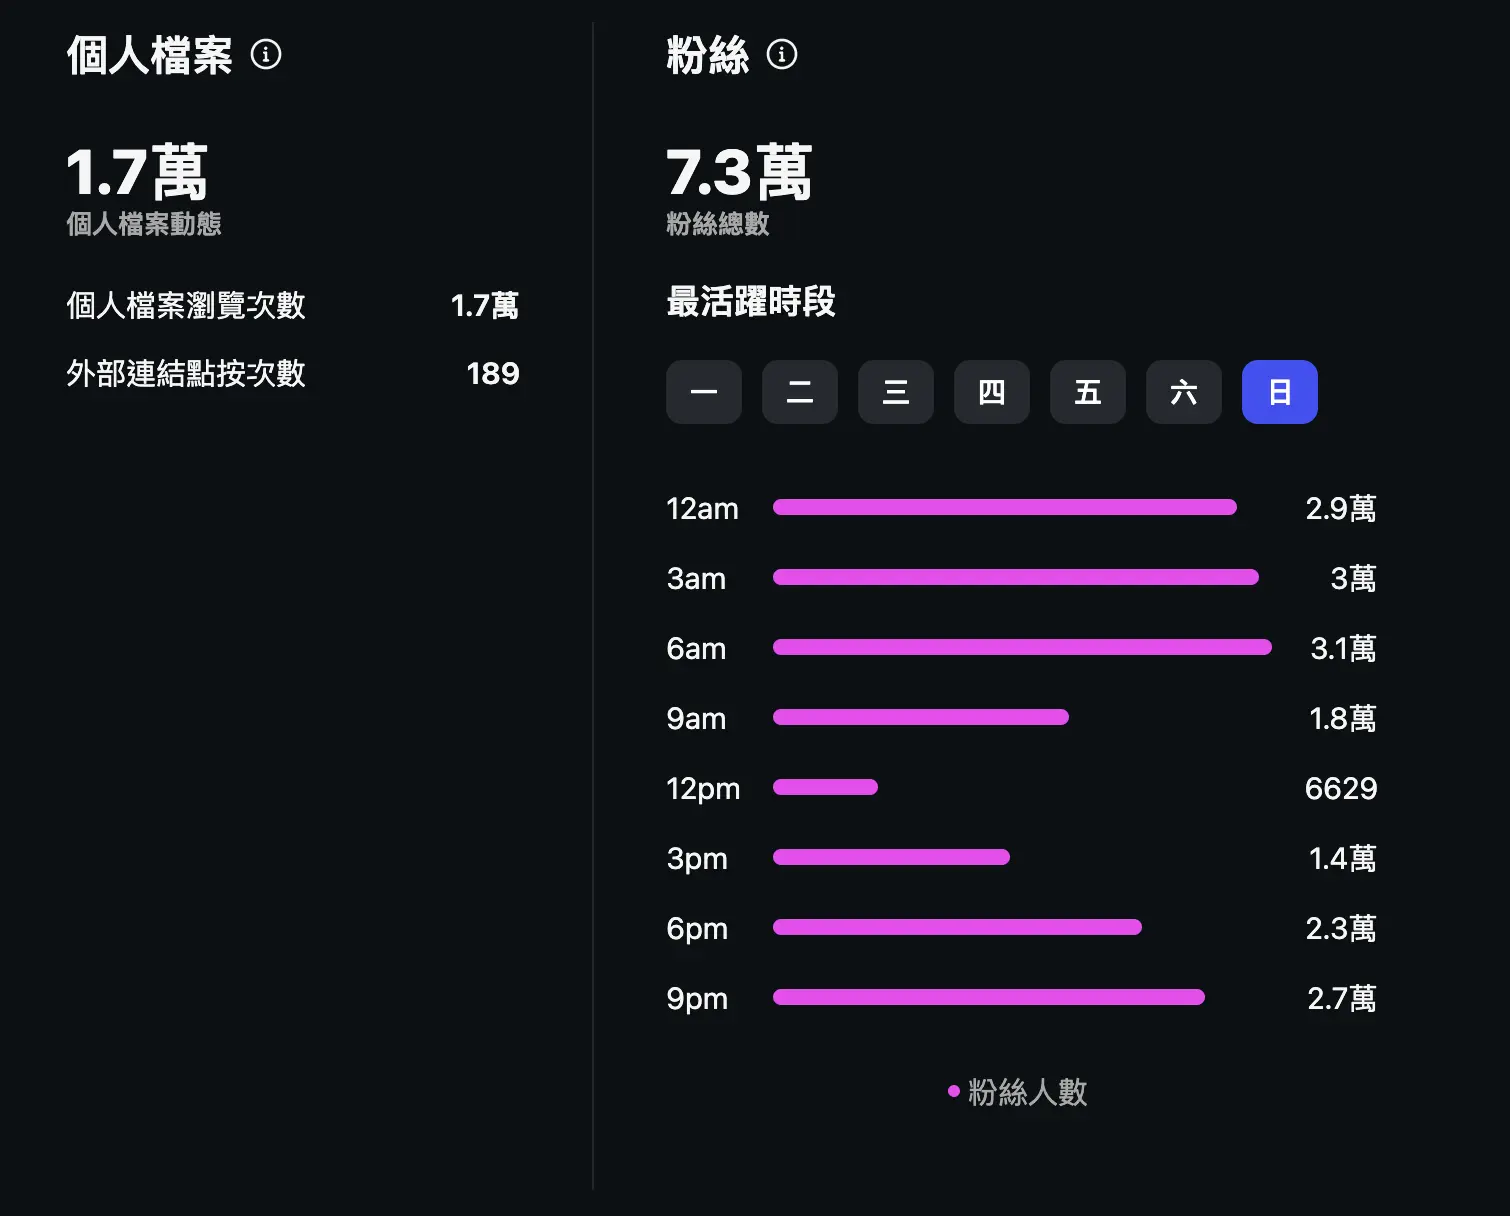Viewport: 1510px width, 1216px height.
Task: Click the 1.7萬 profile activity headline figure
Action: point(137,172)
